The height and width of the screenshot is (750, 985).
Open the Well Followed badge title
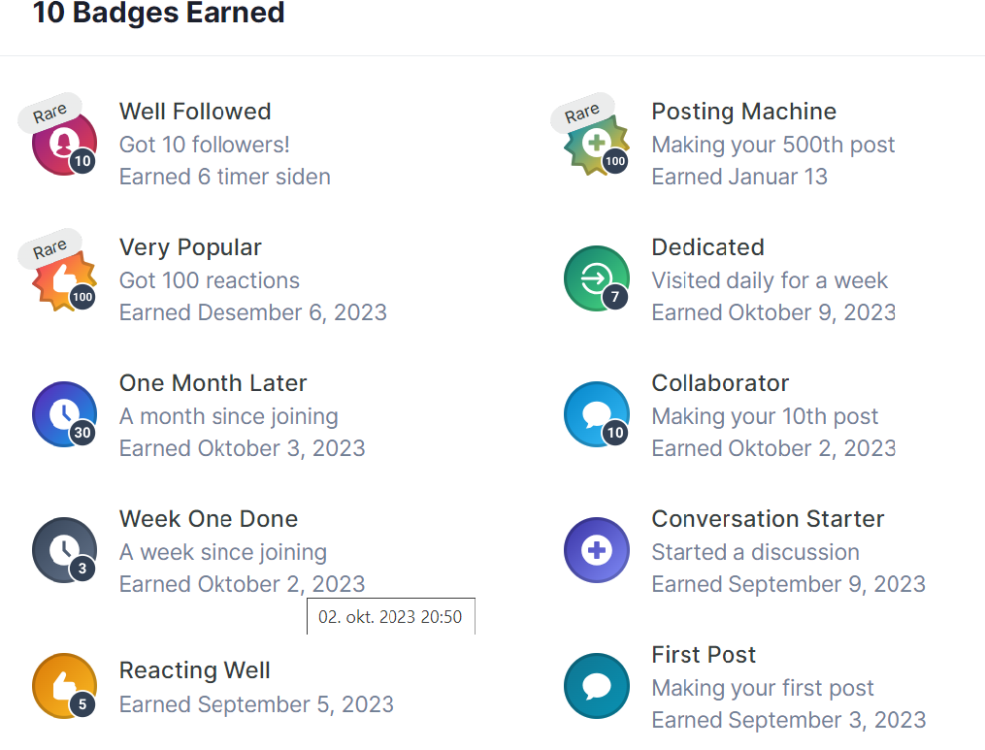pyautogui.click(x=195, y=111)
